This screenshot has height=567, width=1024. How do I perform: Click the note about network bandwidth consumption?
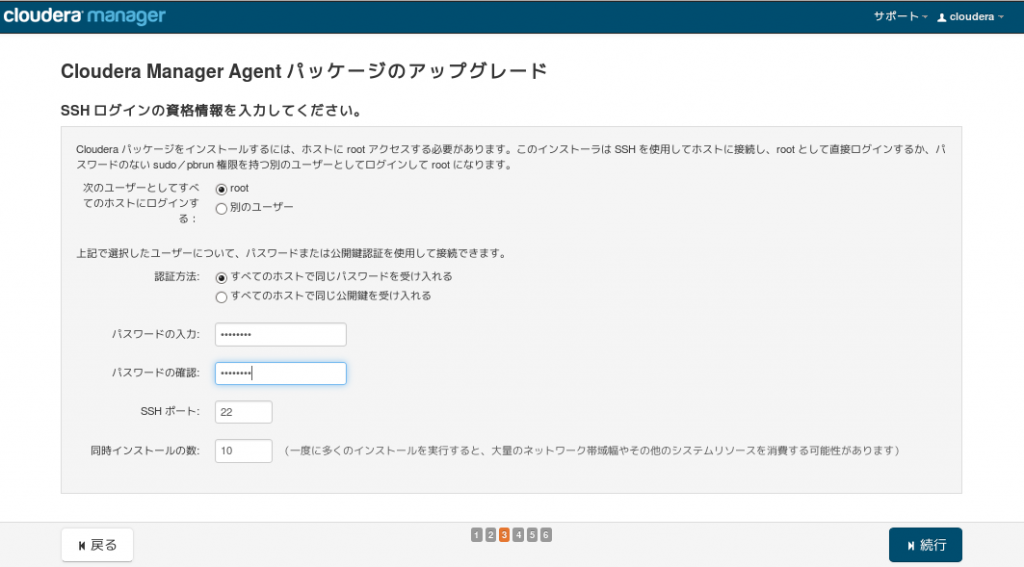[x=592, y=450]
